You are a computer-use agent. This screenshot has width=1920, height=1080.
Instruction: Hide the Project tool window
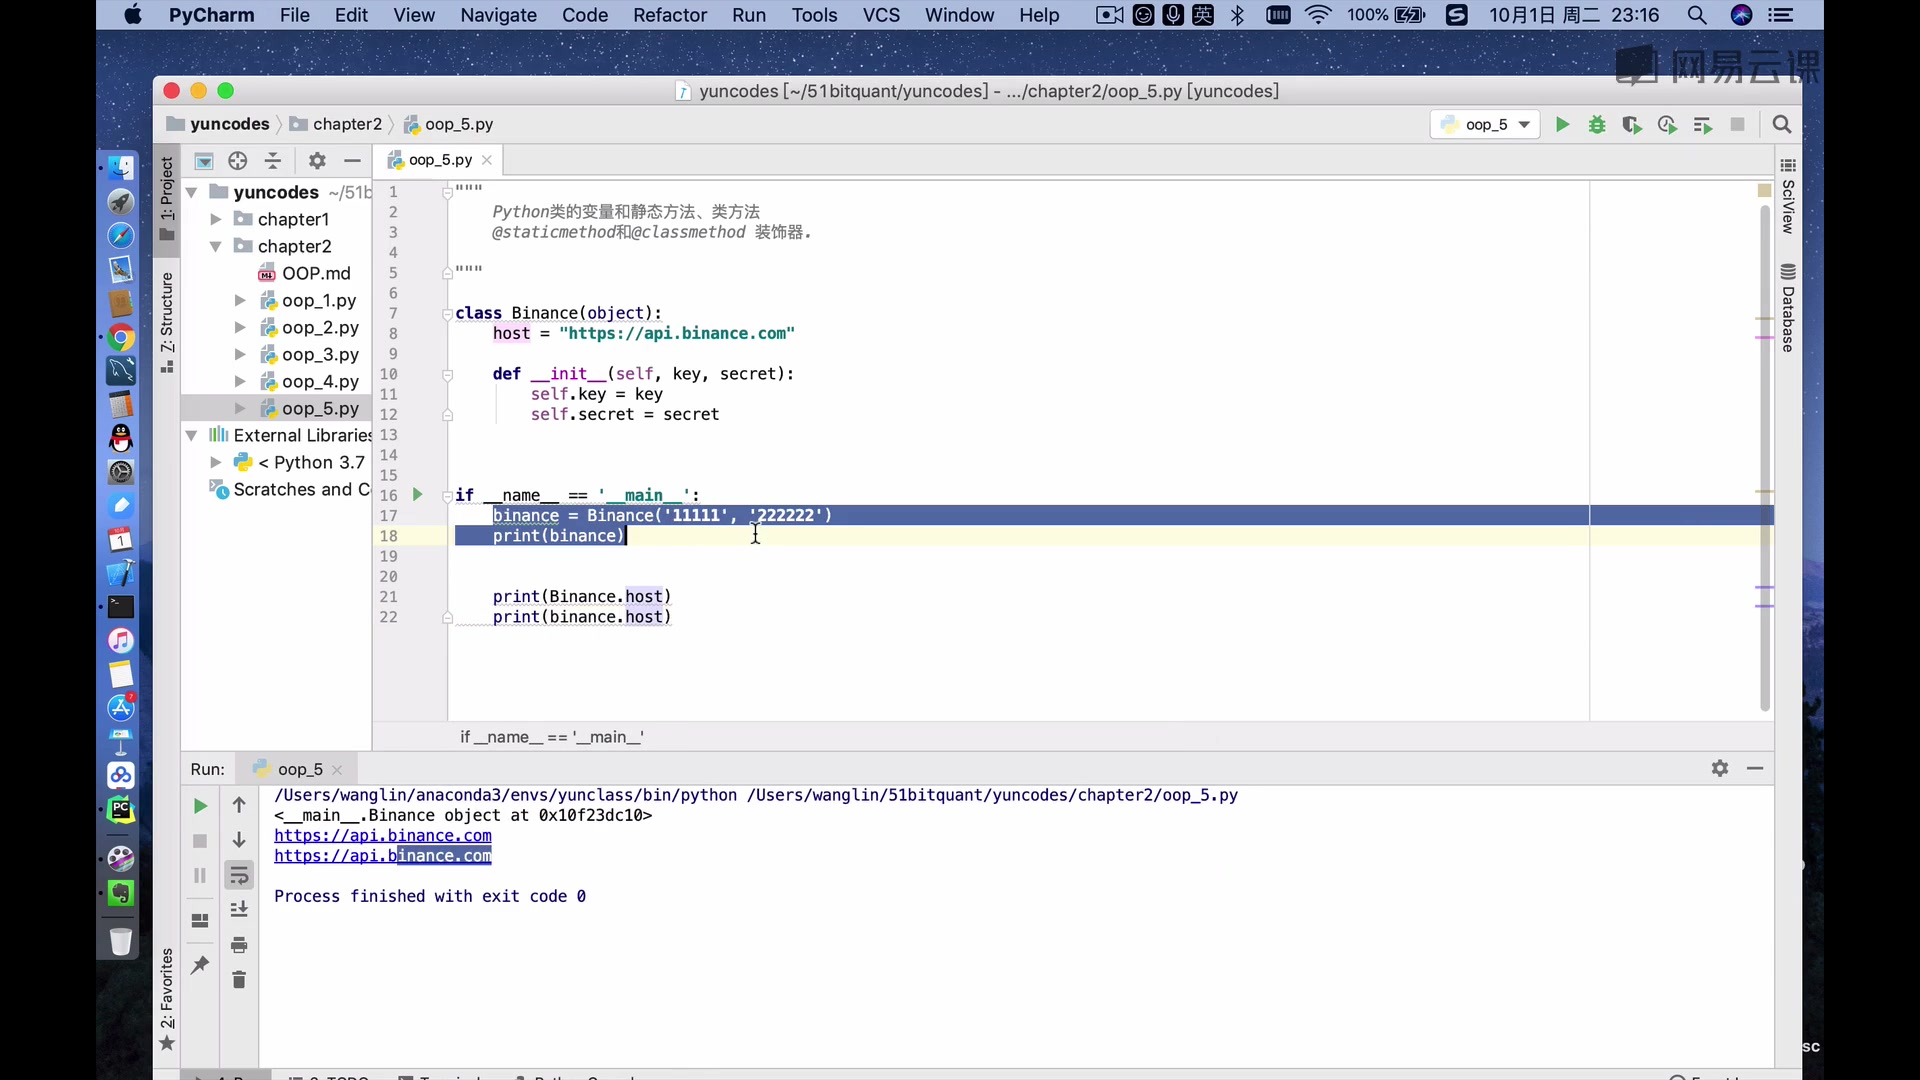pyautogui.click(x=352, y=161)
